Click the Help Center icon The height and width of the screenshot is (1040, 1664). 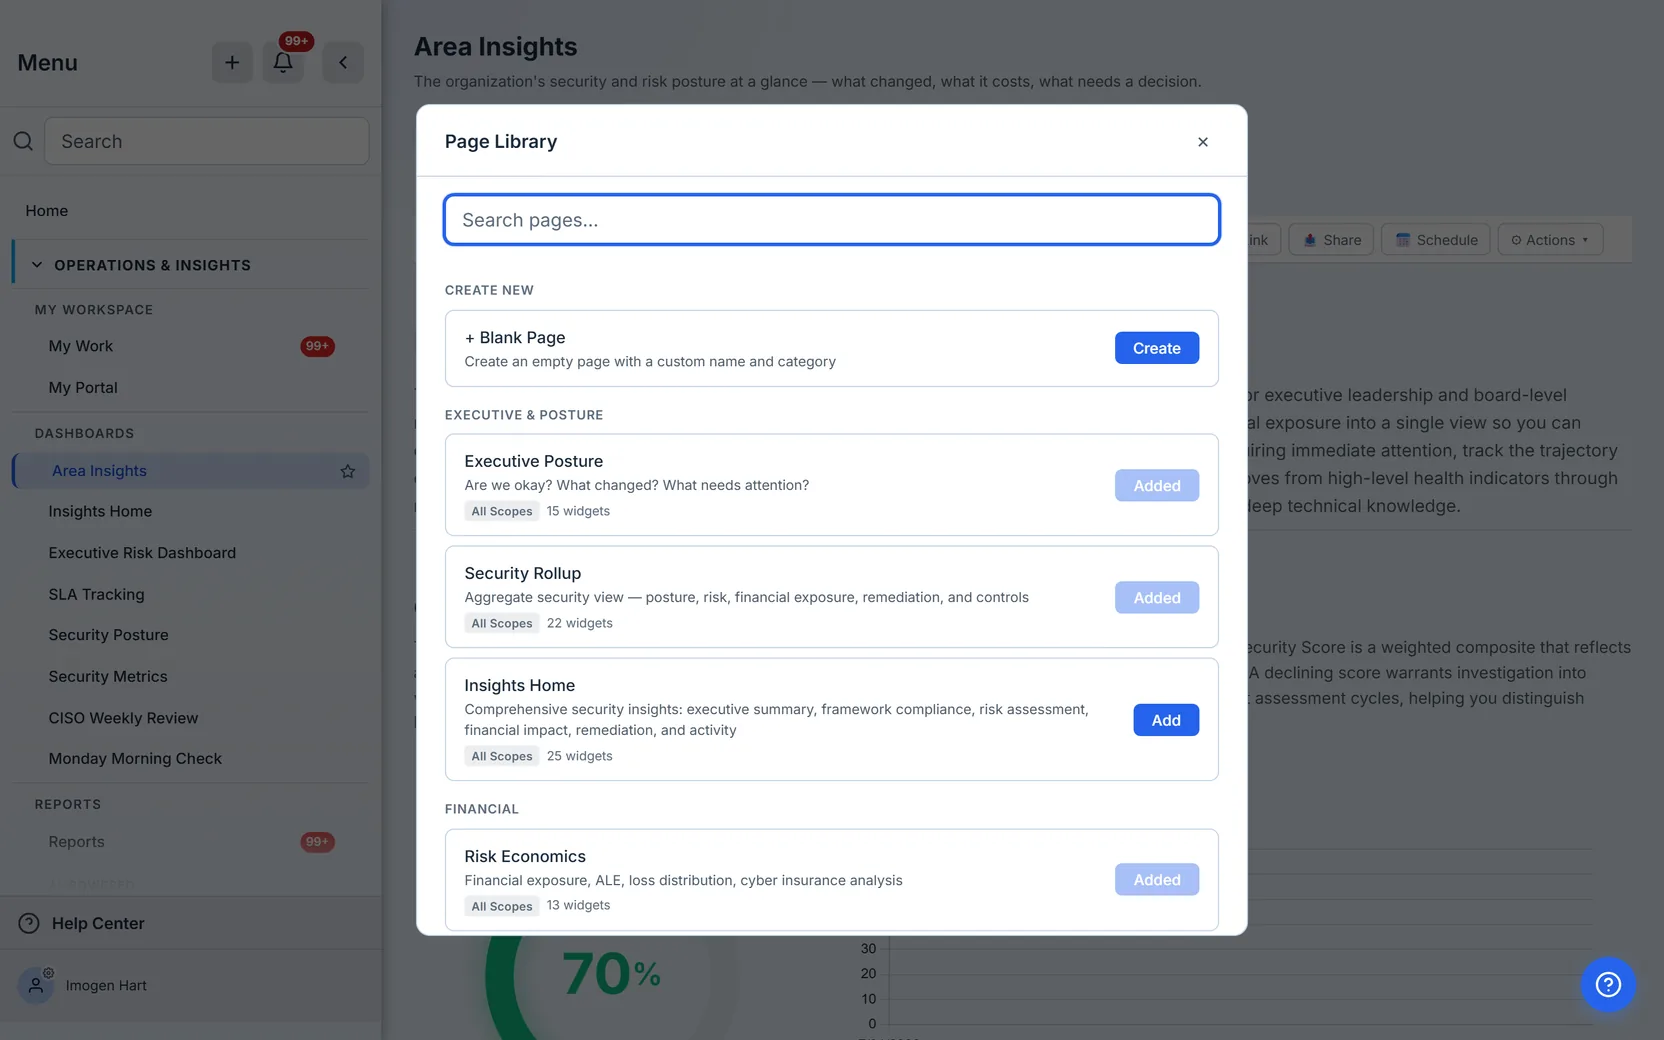29,923
